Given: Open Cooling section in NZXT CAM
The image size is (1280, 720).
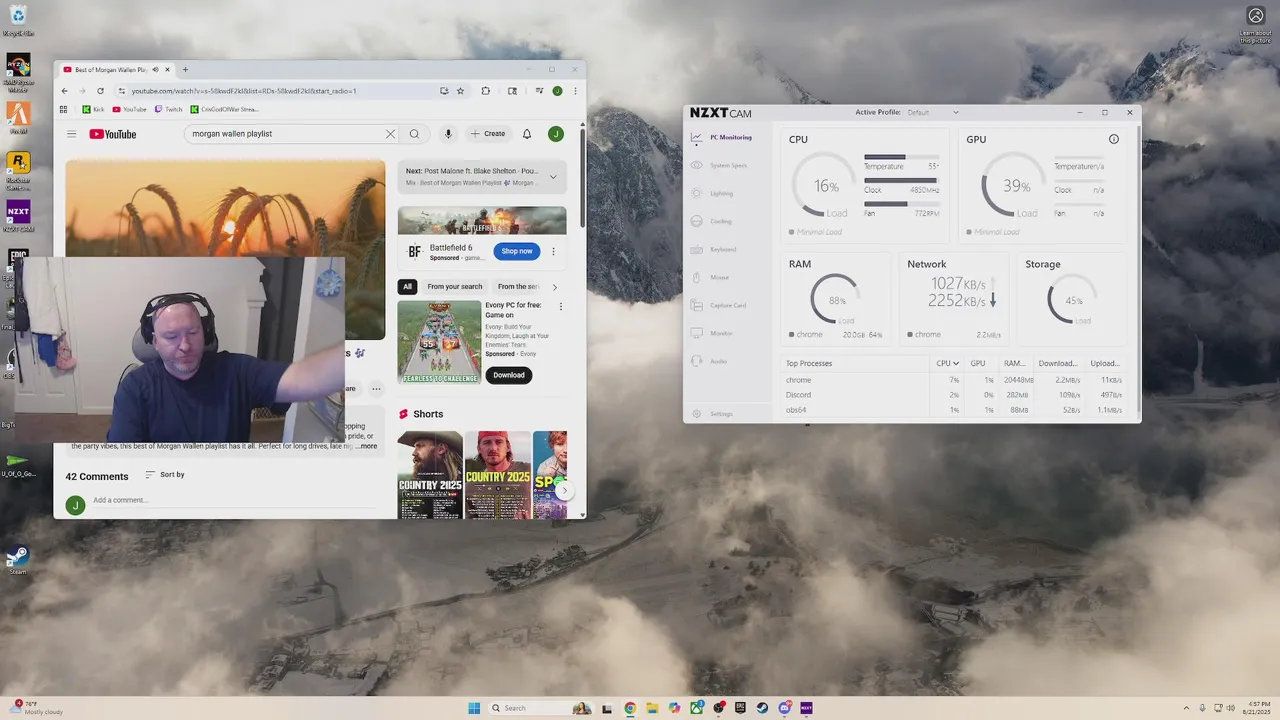Looking at the screenshot, I should (712, 221).
